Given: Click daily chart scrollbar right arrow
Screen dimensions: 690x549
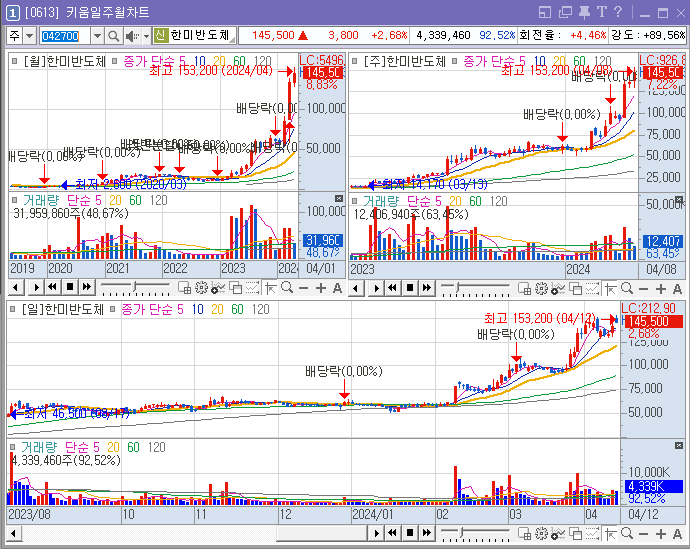Looking at the screenshot, I should (376, 534).
